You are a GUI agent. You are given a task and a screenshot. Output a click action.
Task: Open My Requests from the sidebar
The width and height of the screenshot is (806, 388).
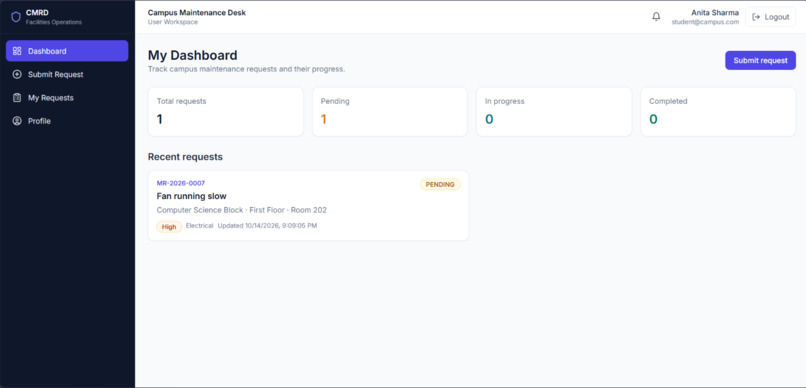(67, 98)
